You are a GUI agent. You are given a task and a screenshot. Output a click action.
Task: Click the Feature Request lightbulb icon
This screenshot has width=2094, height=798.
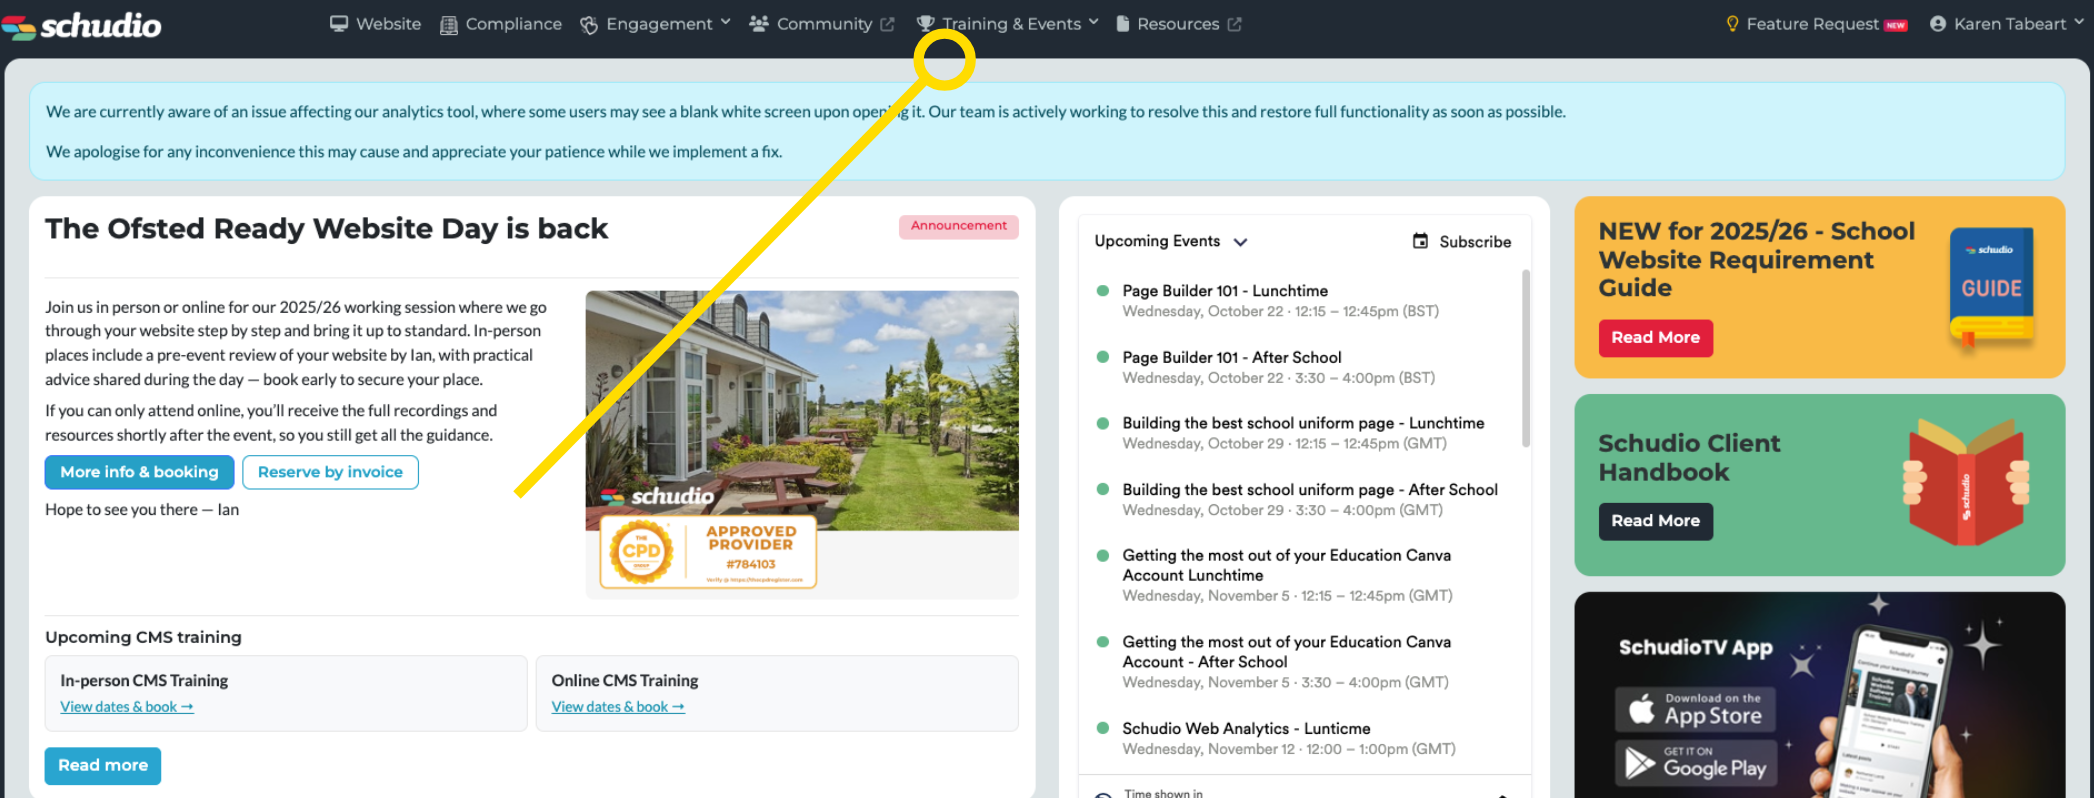point(1733,24)
